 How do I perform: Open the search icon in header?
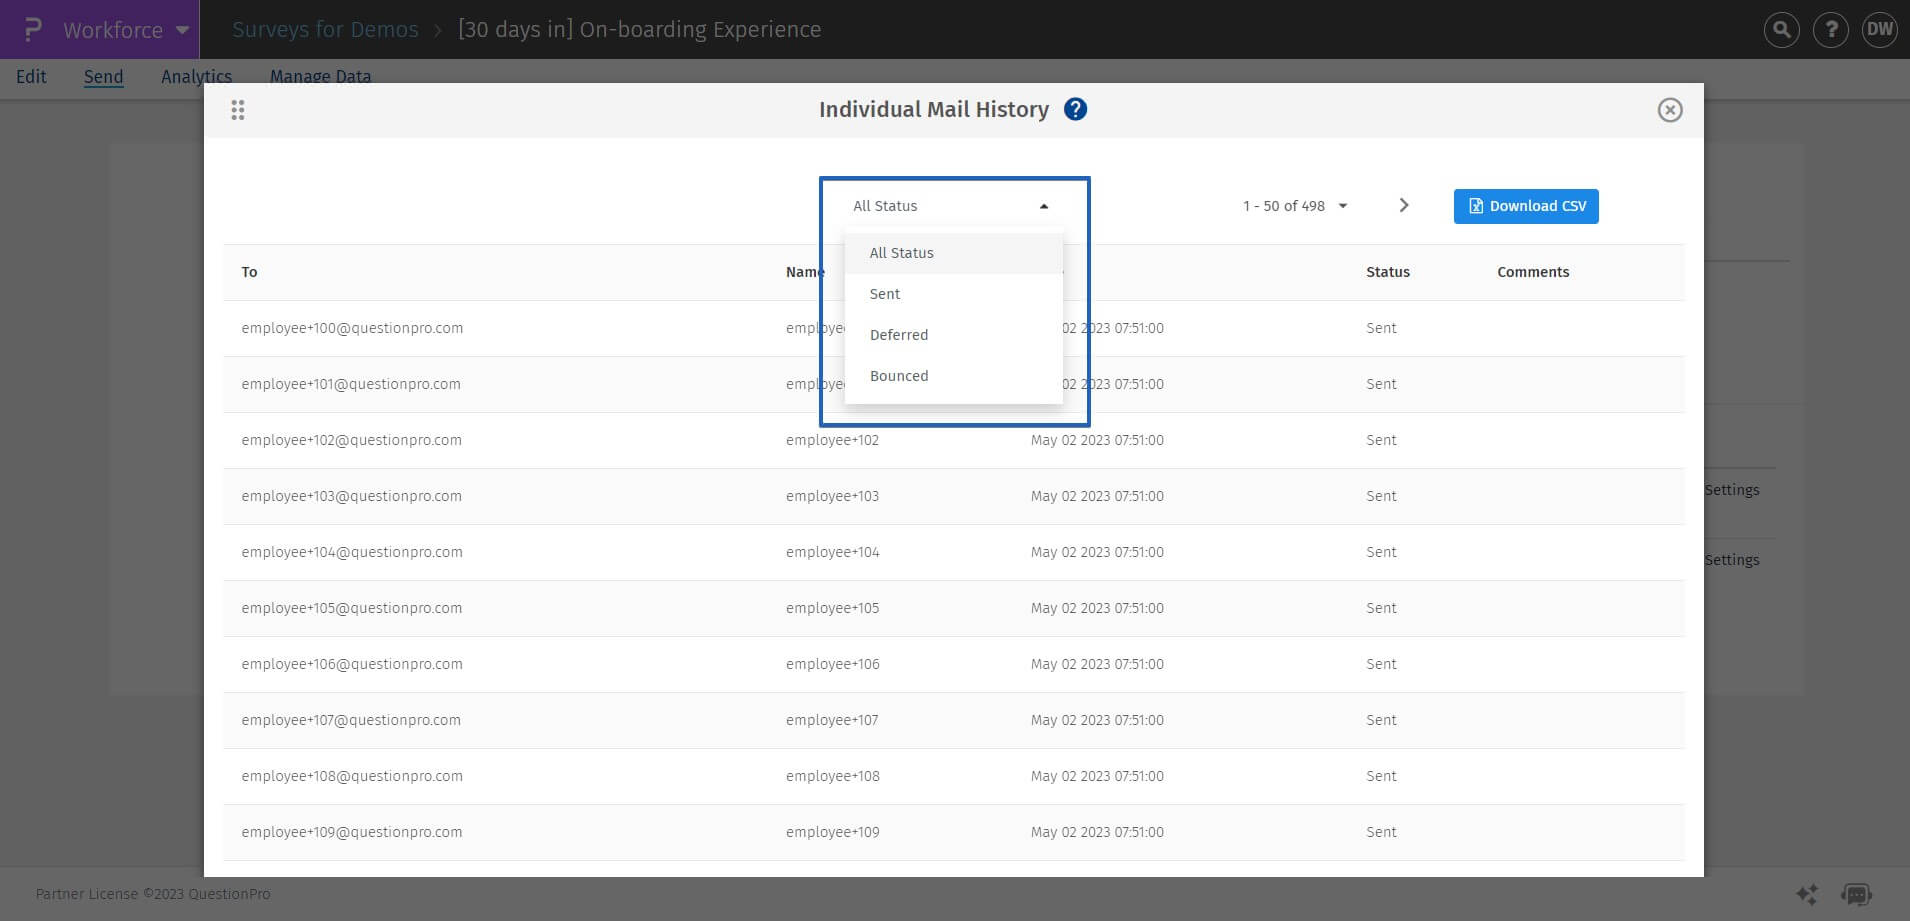point(1781,30)
